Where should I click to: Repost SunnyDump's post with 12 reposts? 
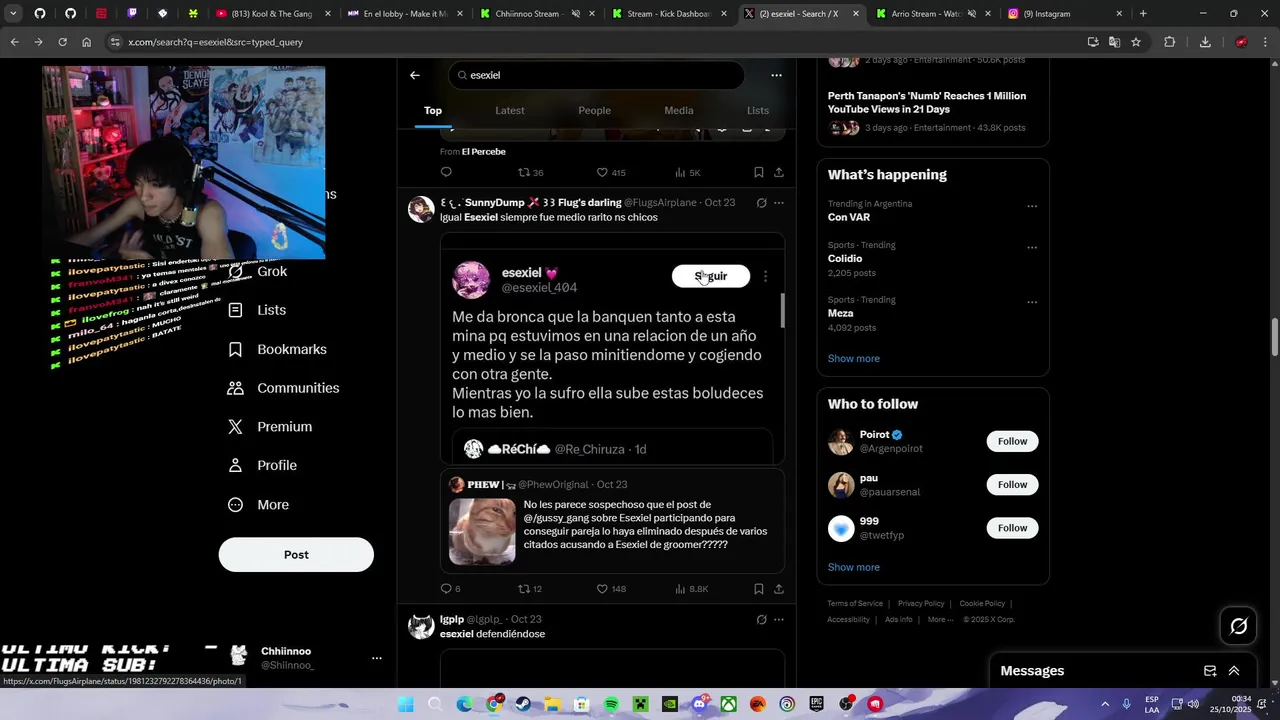530,589
